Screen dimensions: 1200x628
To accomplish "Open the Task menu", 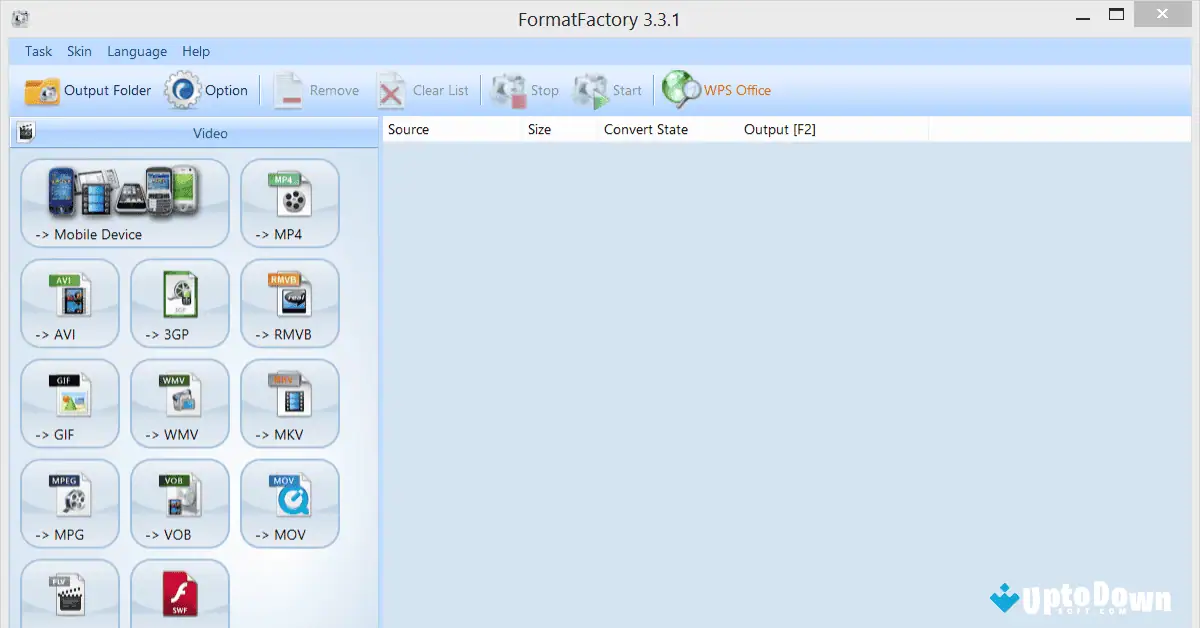I will click(x=38, y=51).
